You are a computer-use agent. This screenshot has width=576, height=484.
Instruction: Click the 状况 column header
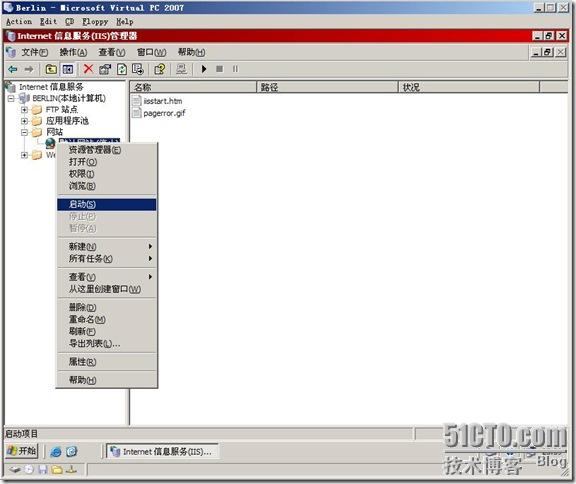click(469, 87)
